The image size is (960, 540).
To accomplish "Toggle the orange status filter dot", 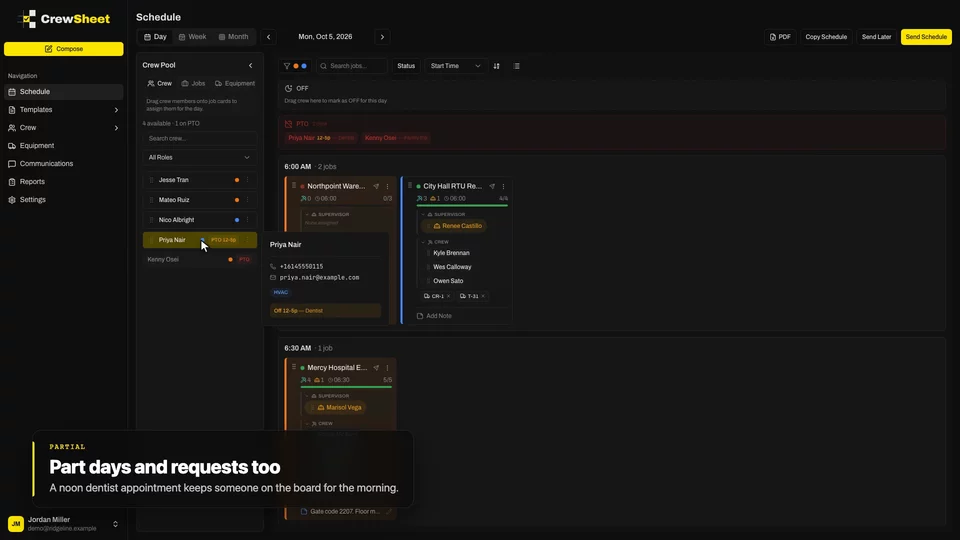I will click(296, 66).
